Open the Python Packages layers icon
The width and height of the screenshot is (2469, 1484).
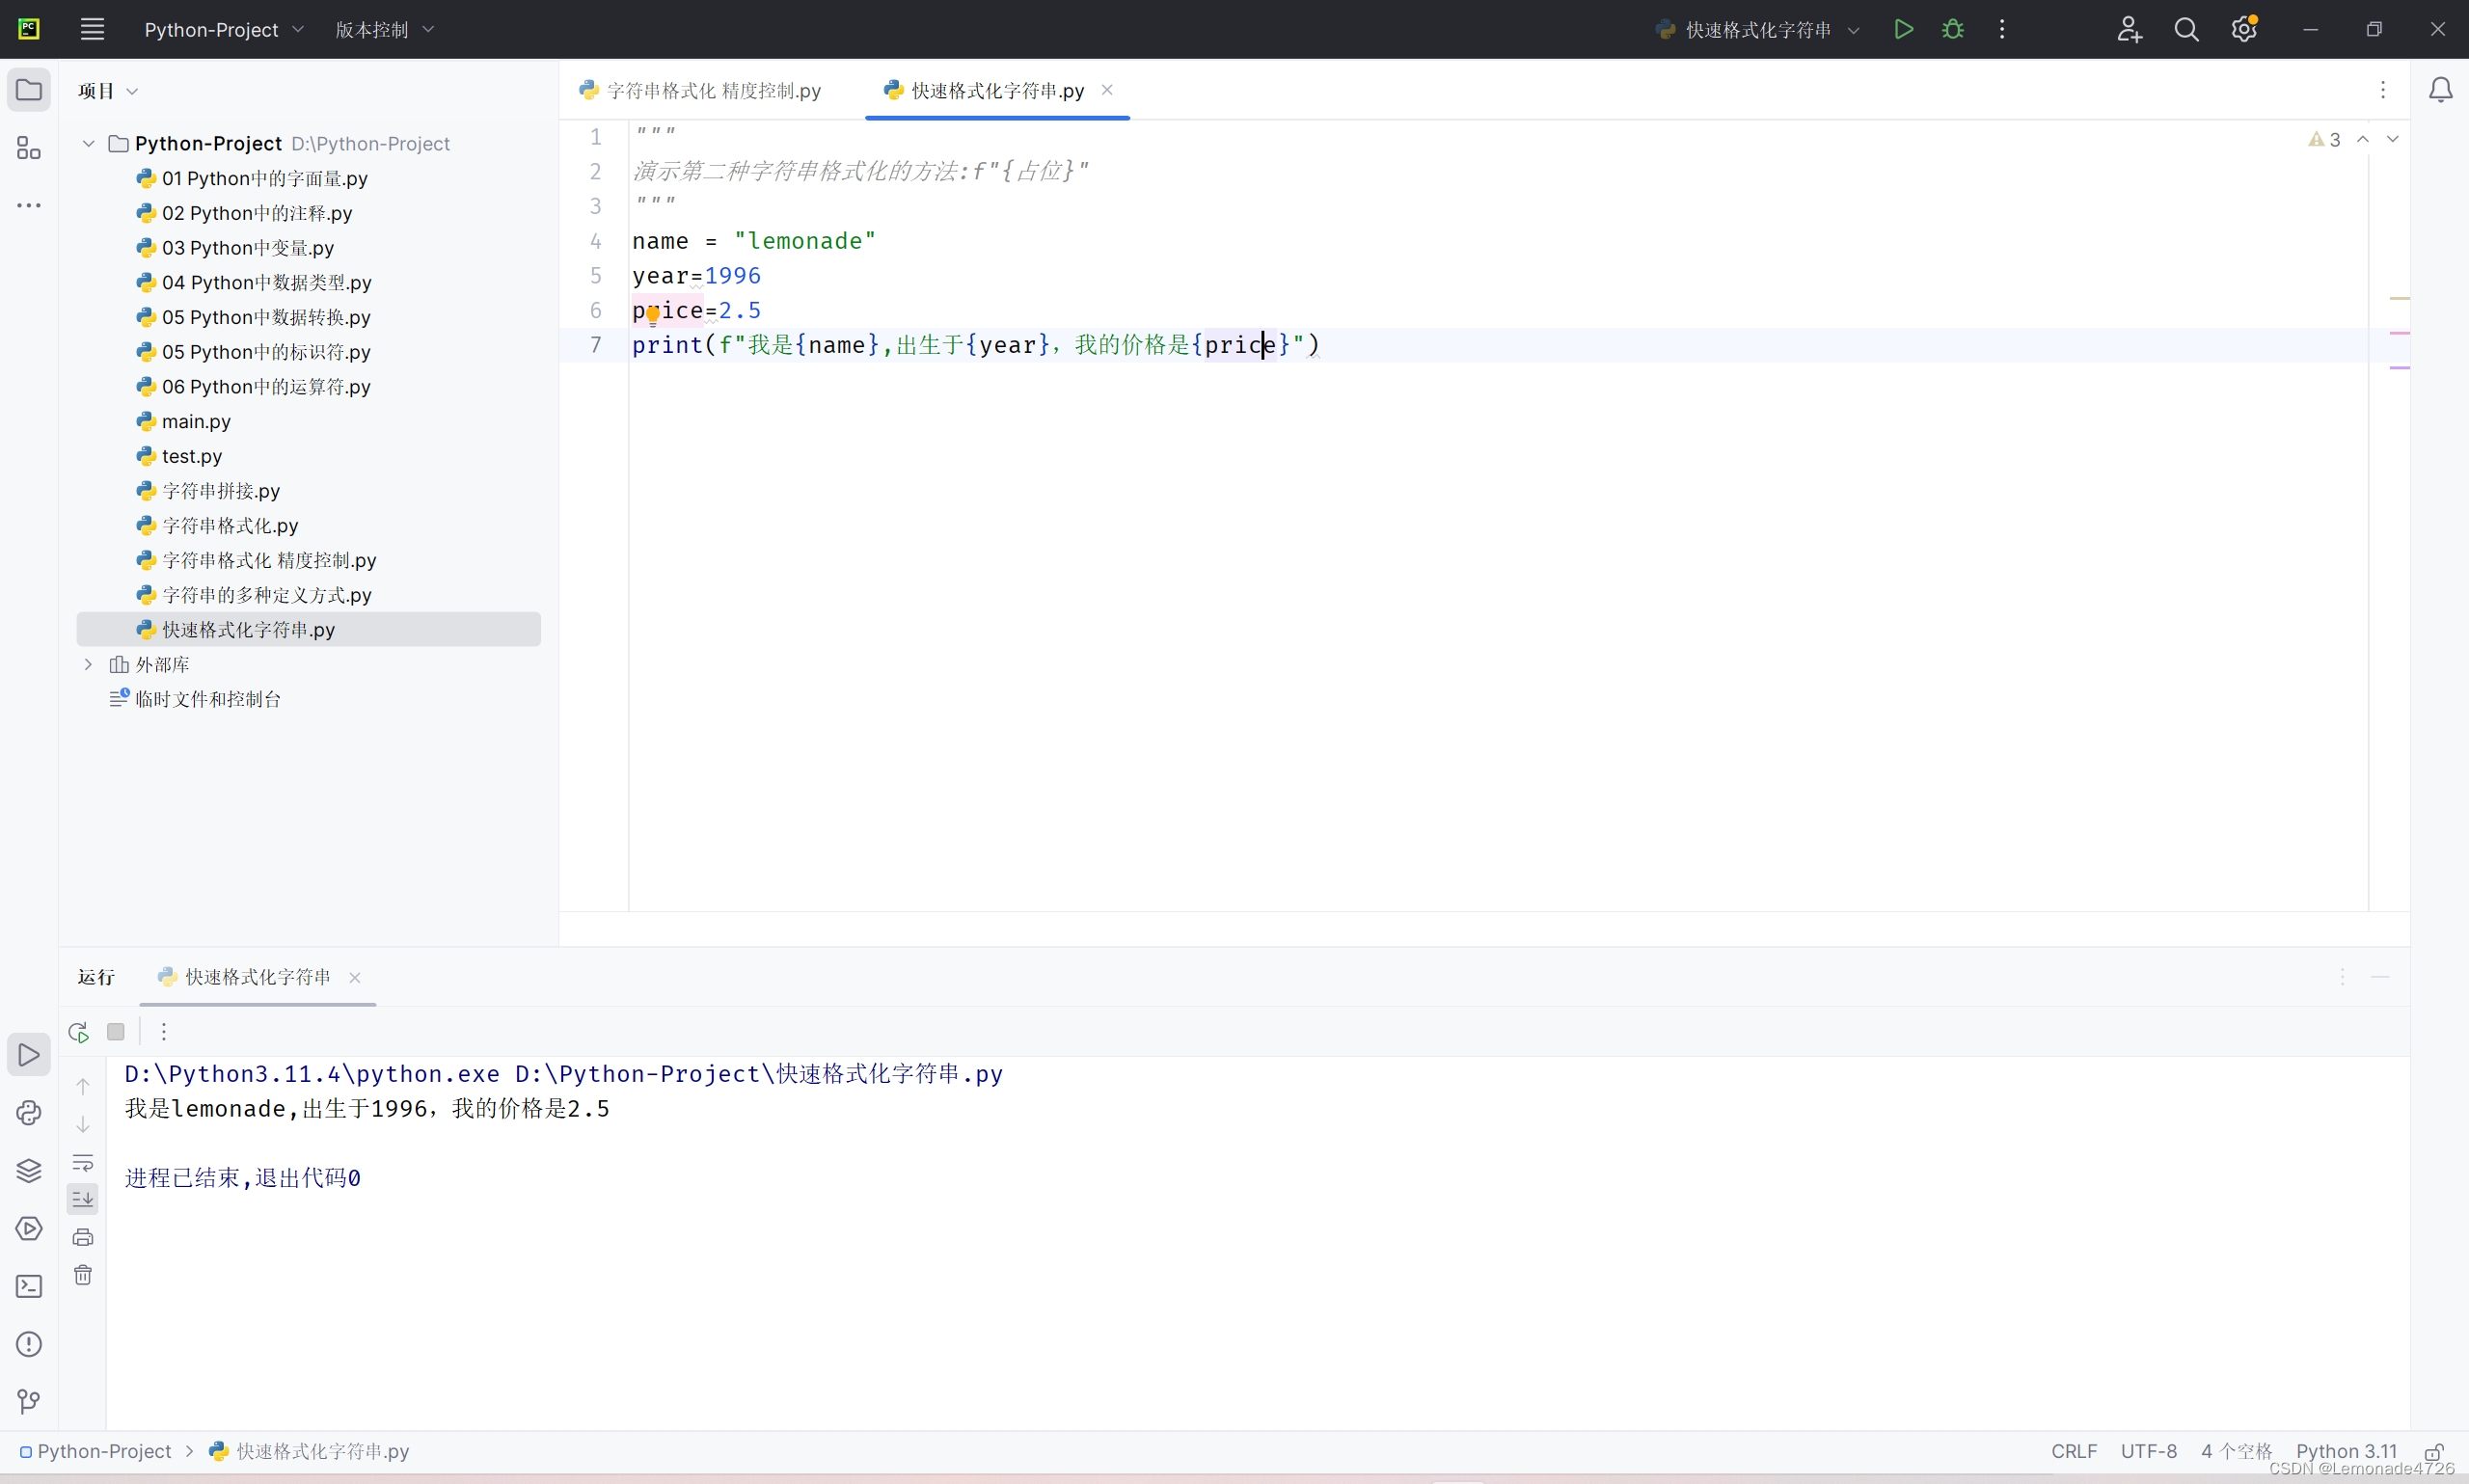(29, 1170)
